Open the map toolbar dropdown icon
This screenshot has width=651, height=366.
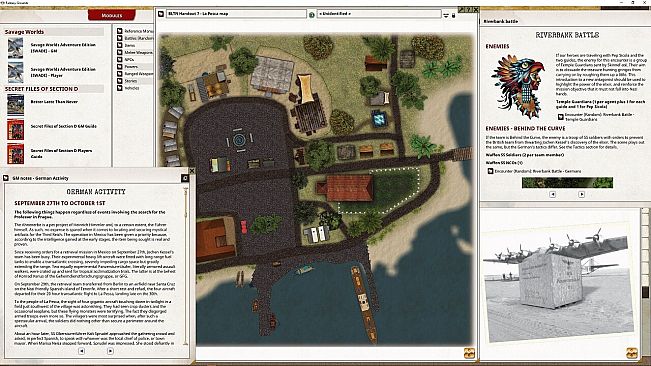(446, 15)
